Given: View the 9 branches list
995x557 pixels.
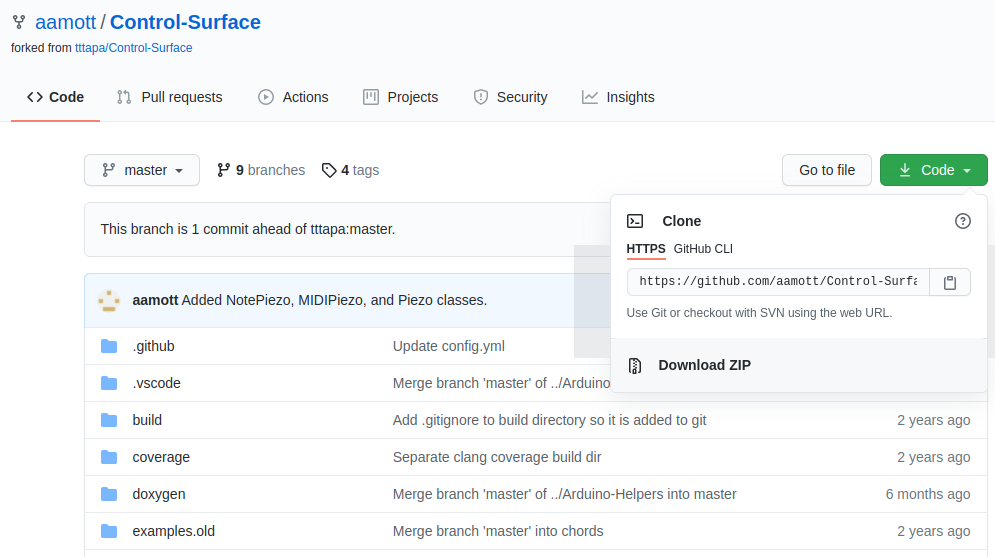Looking at the screenshot, I should point(261,170).
